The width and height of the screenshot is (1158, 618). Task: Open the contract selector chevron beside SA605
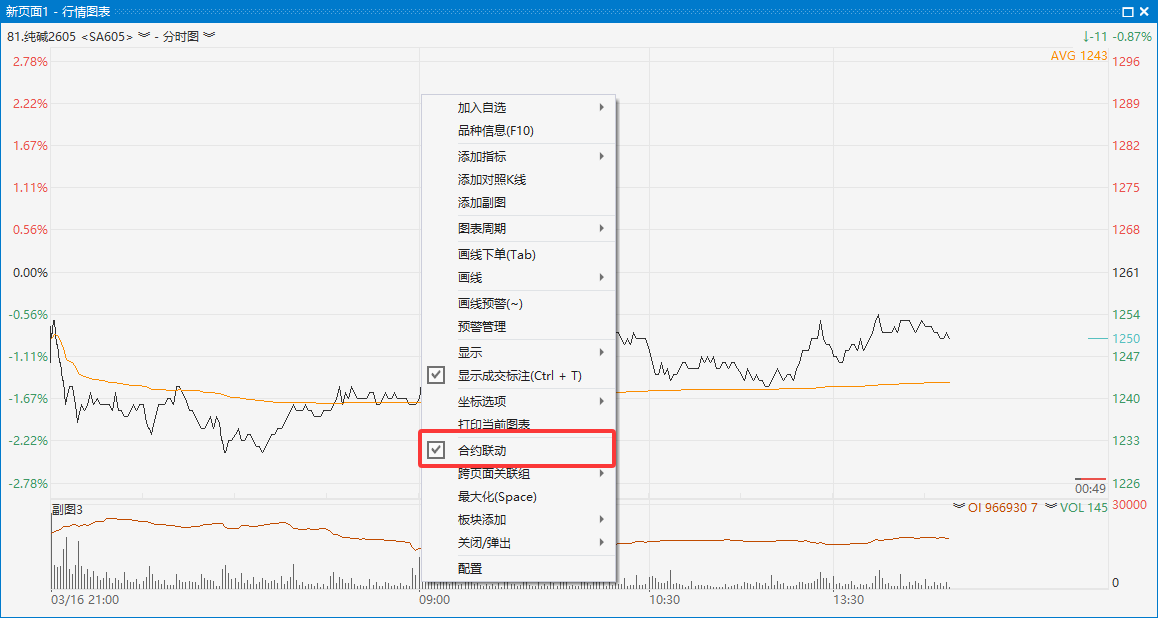tap(144, 36)
